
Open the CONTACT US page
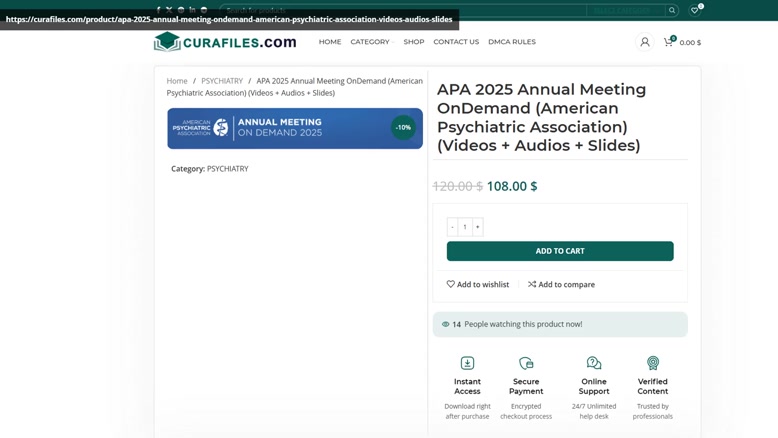tap(456, 42)
